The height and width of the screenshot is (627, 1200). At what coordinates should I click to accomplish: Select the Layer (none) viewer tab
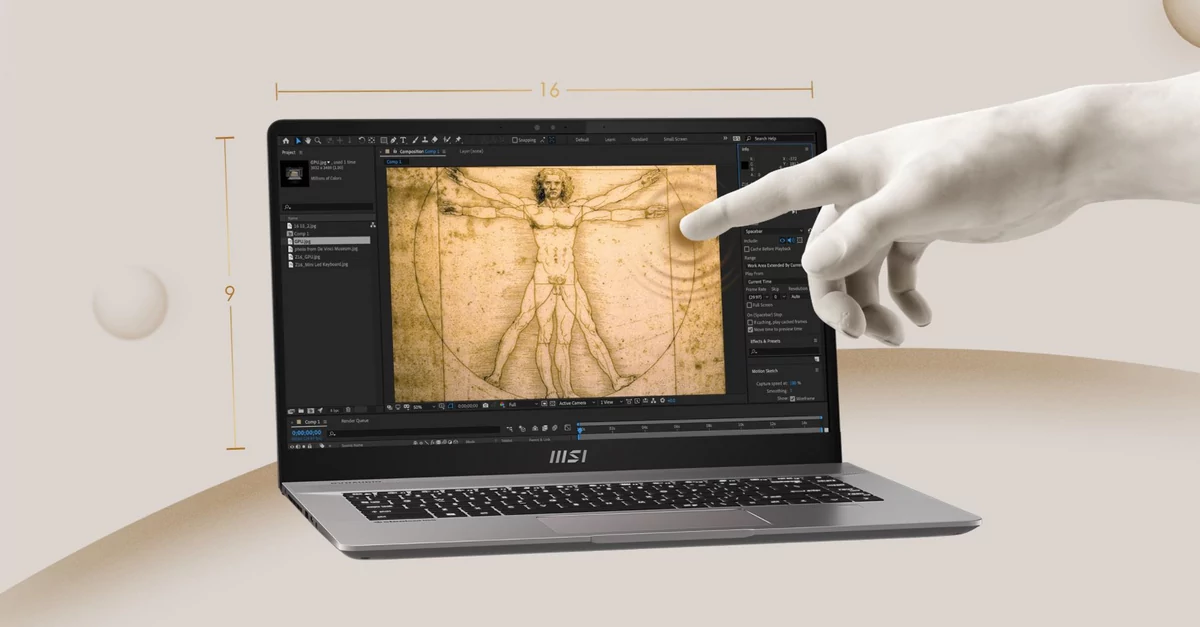tap(471, 151)
